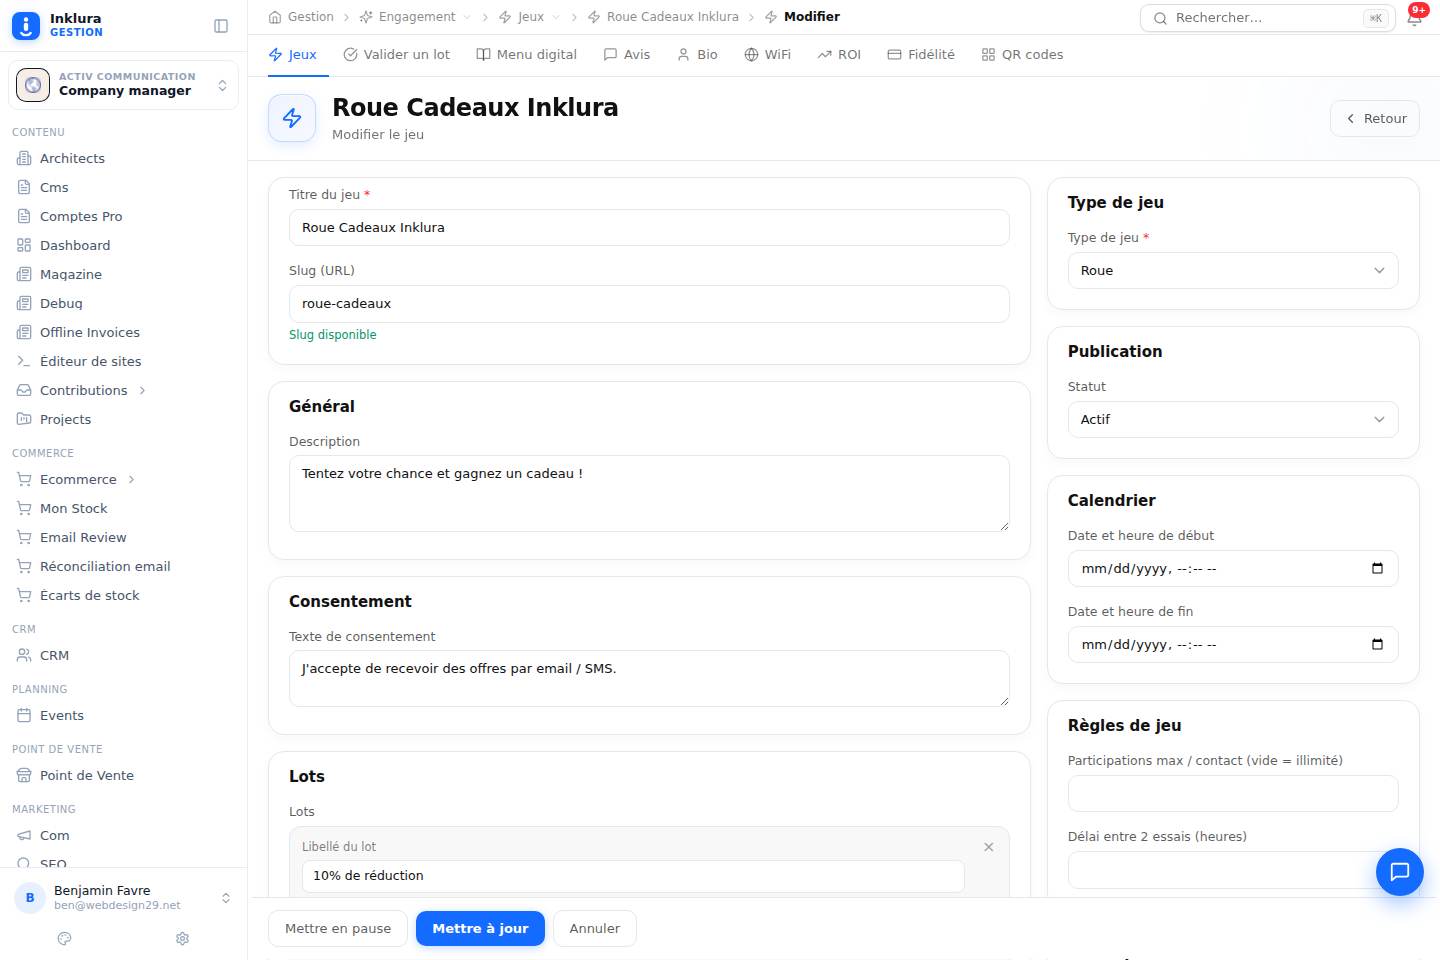Focus the Rechercher search box
The width and height of the screenshot is (1440, 960).
click(x=1268, y=18)
